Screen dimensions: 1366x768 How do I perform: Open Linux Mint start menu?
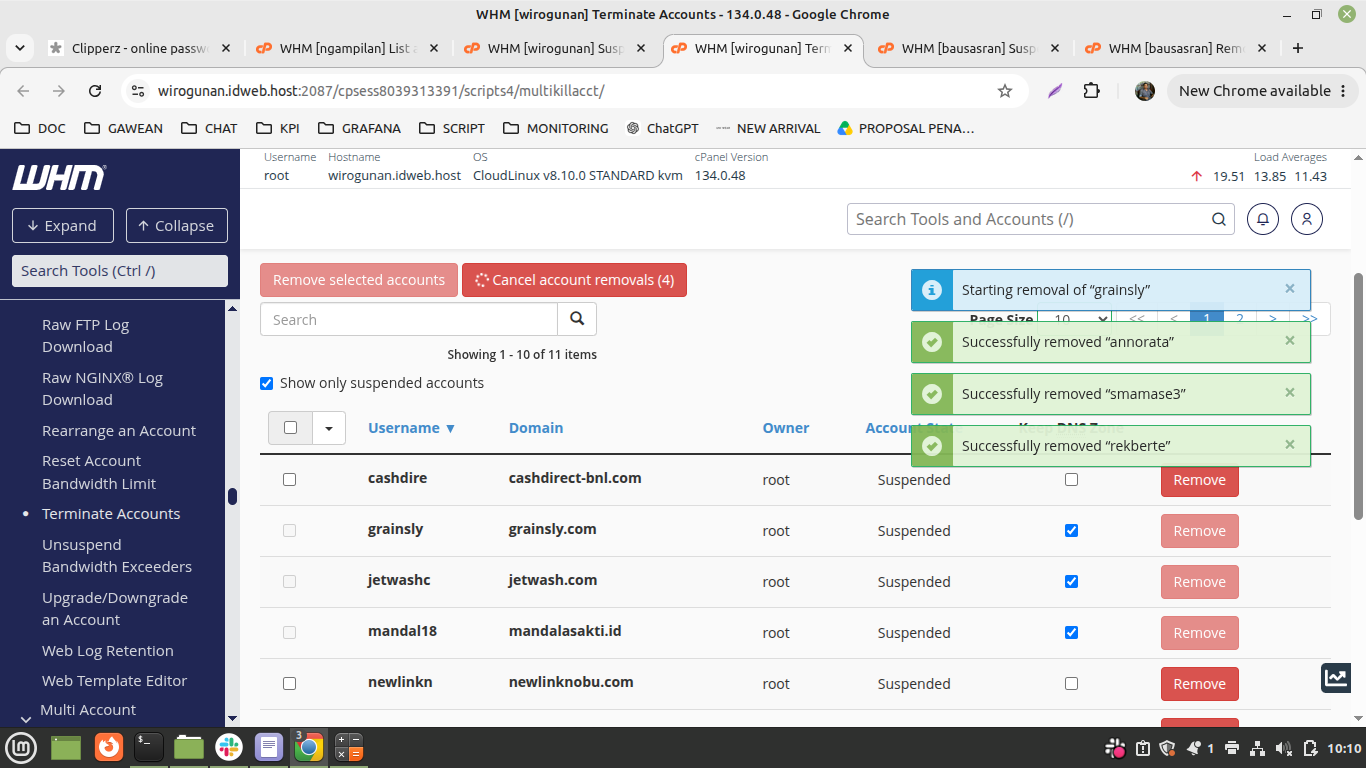[x=21, y=747]
